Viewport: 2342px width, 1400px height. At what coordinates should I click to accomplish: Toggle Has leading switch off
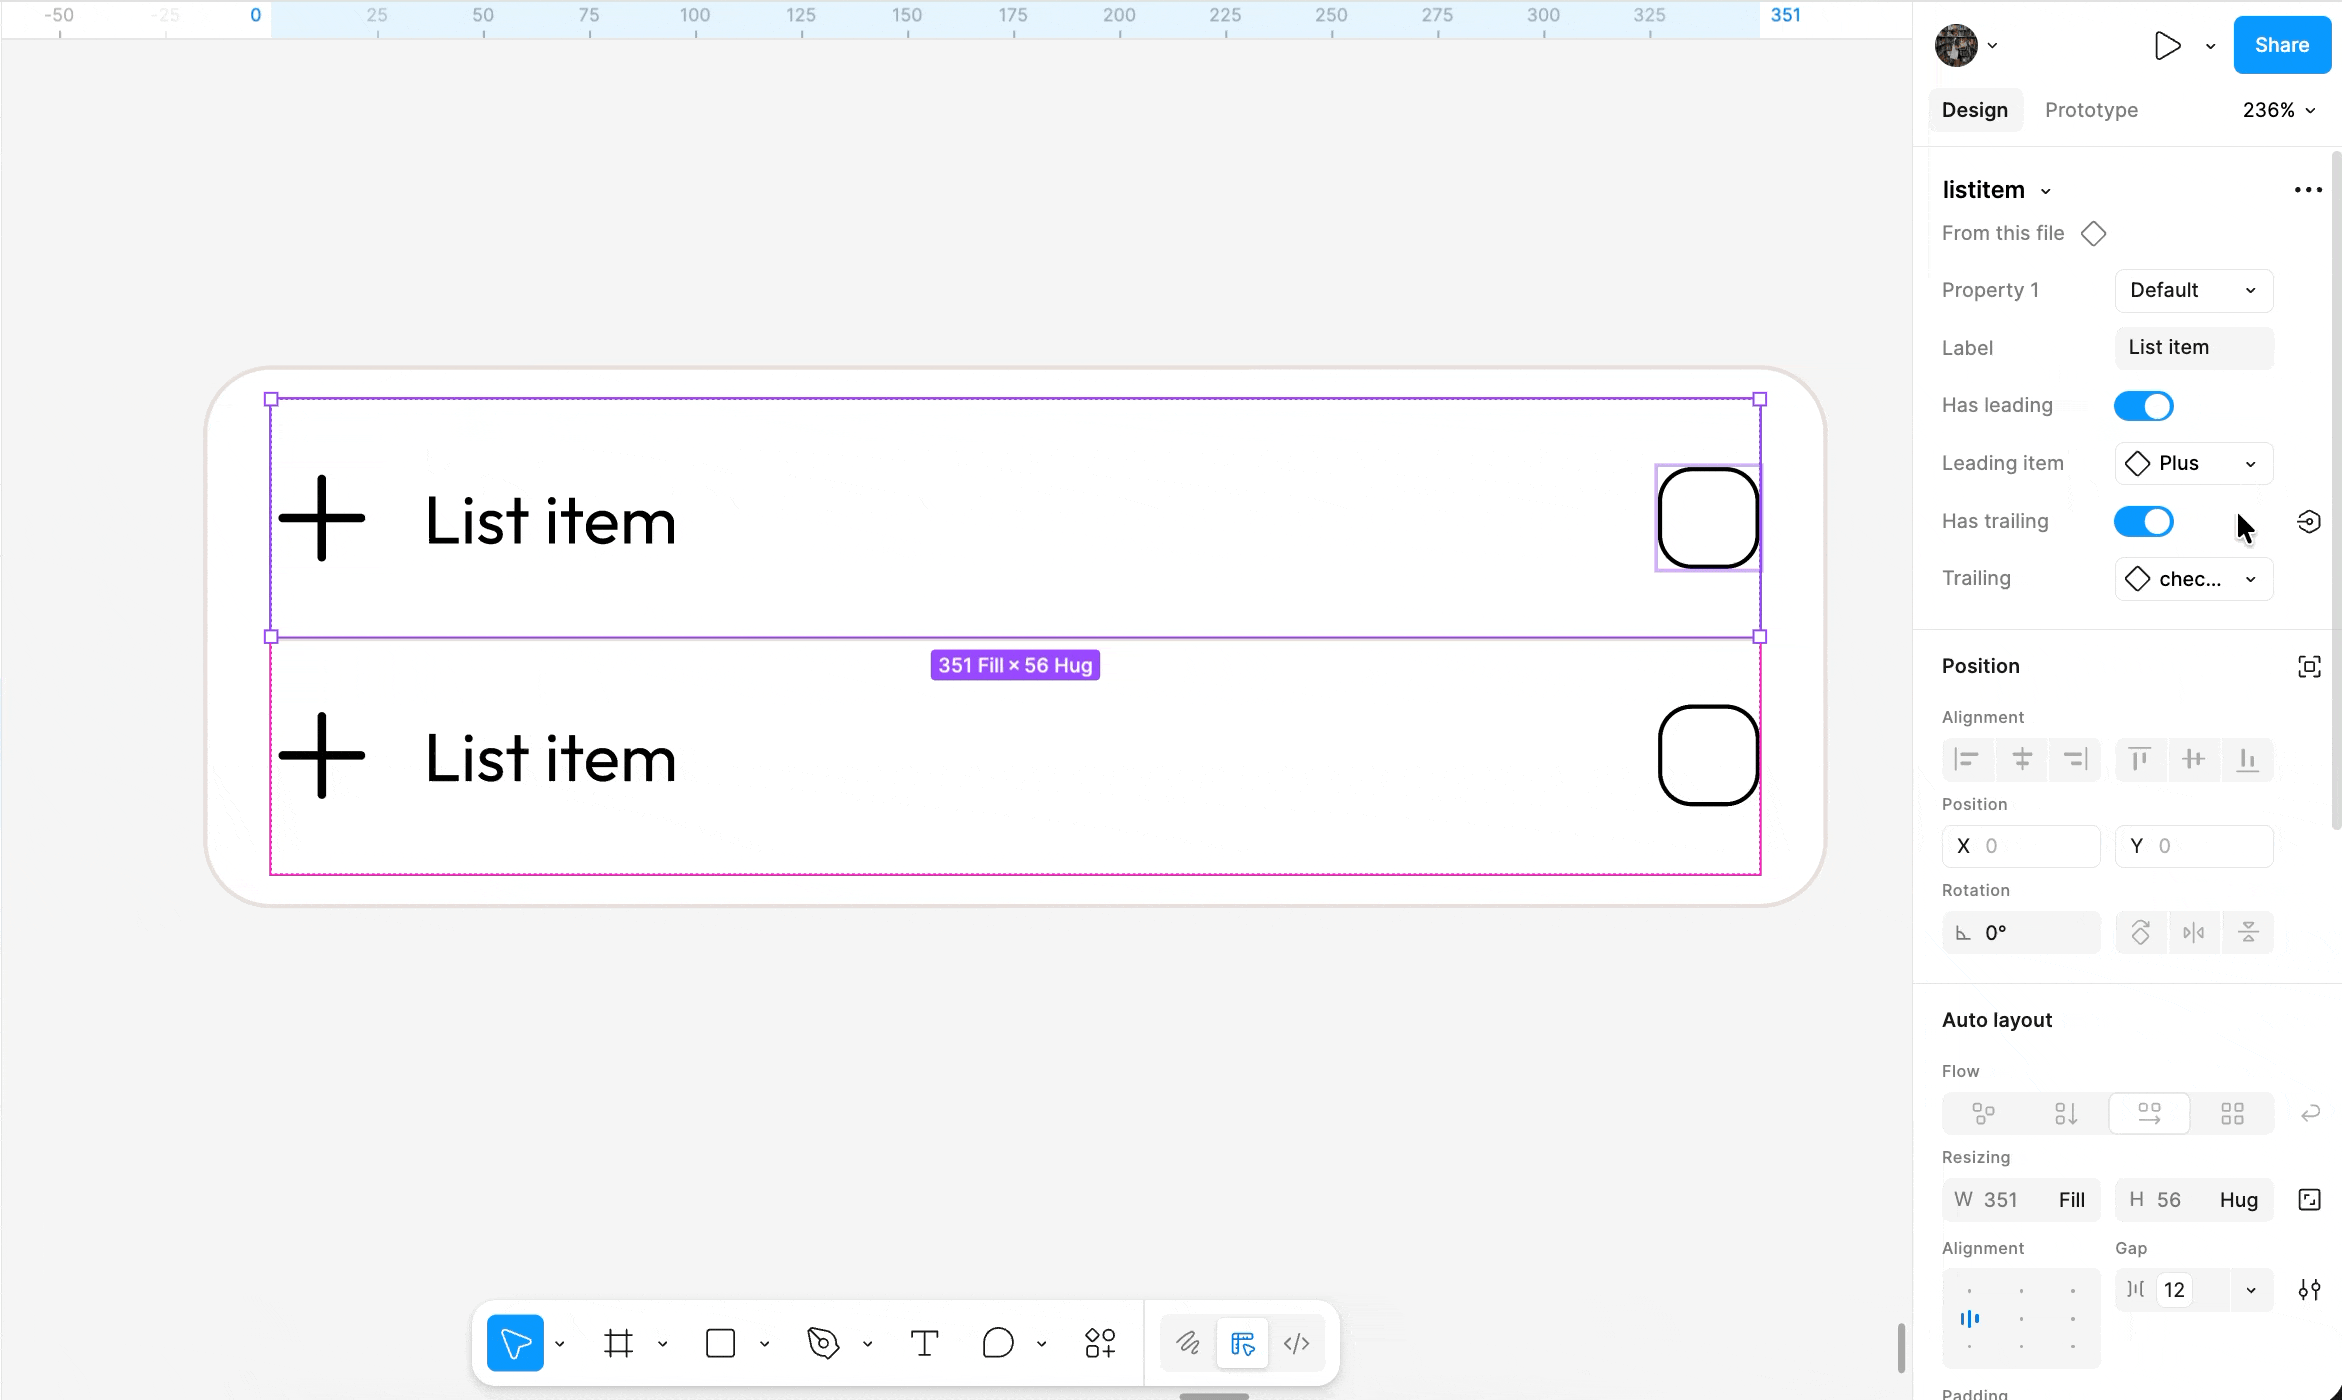[x=2143, y=406]
